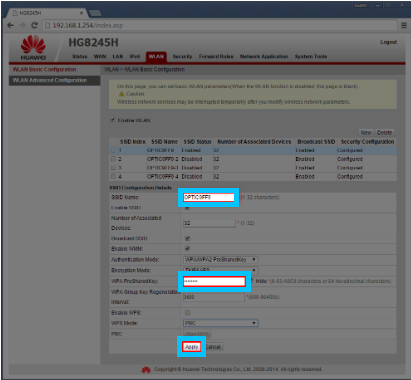This screenshot has width=411, height=380.
Task: Click the Delete SSID button
Action: (x=384, y=133)
